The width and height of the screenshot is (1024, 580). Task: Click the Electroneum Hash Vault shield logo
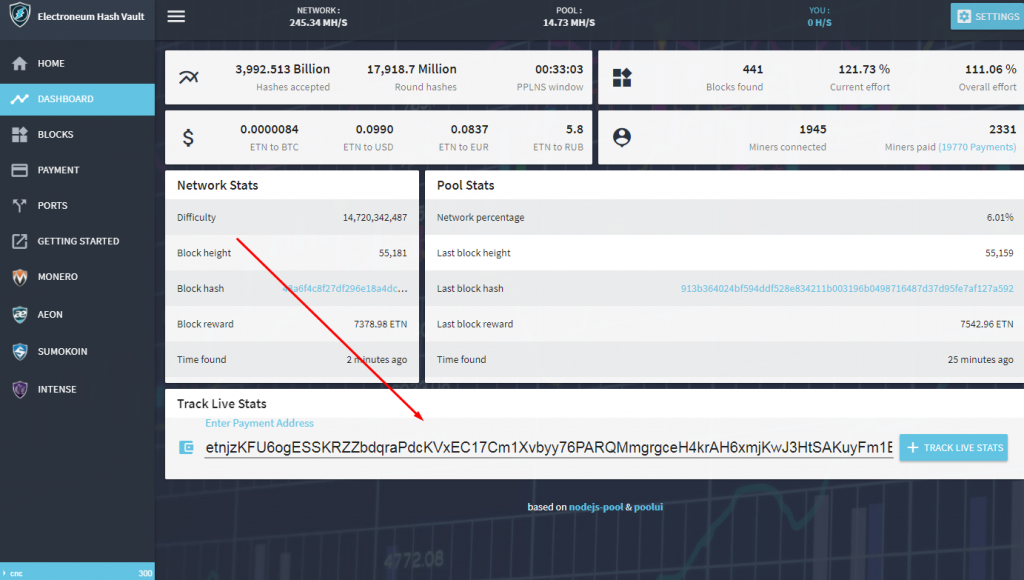(19, 17)
